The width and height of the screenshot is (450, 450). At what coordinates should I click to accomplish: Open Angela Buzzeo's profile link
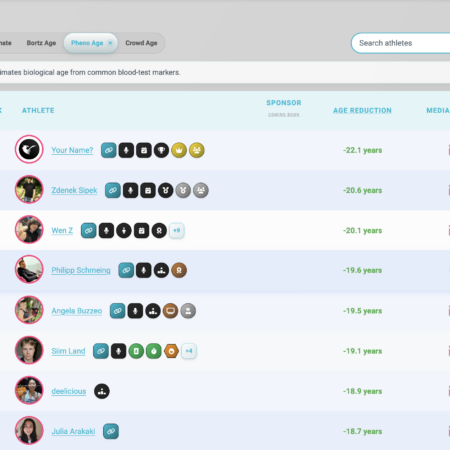[77, 311]
